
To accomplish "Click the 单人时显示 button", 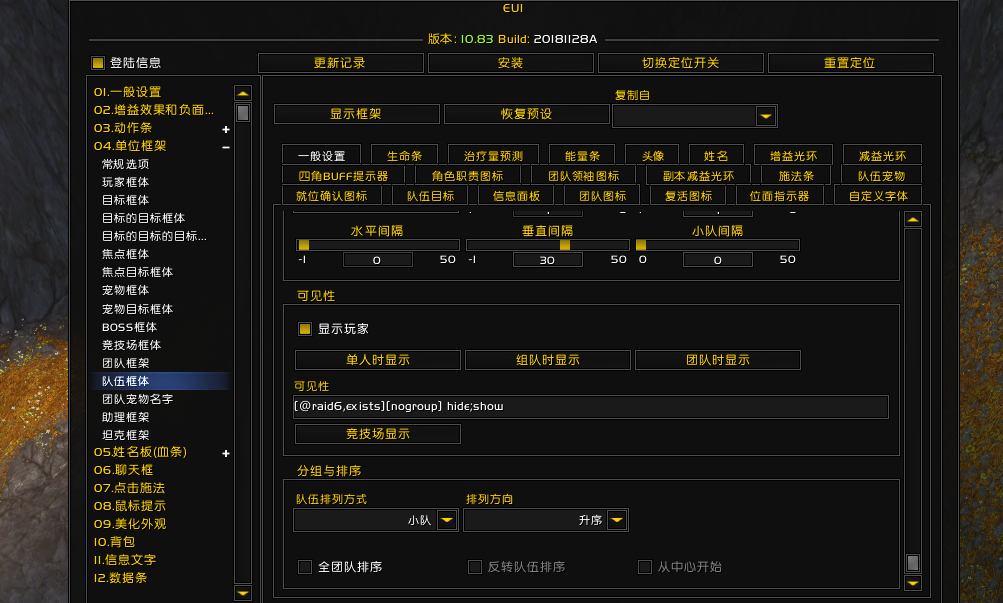I will [x=377, y=360].
